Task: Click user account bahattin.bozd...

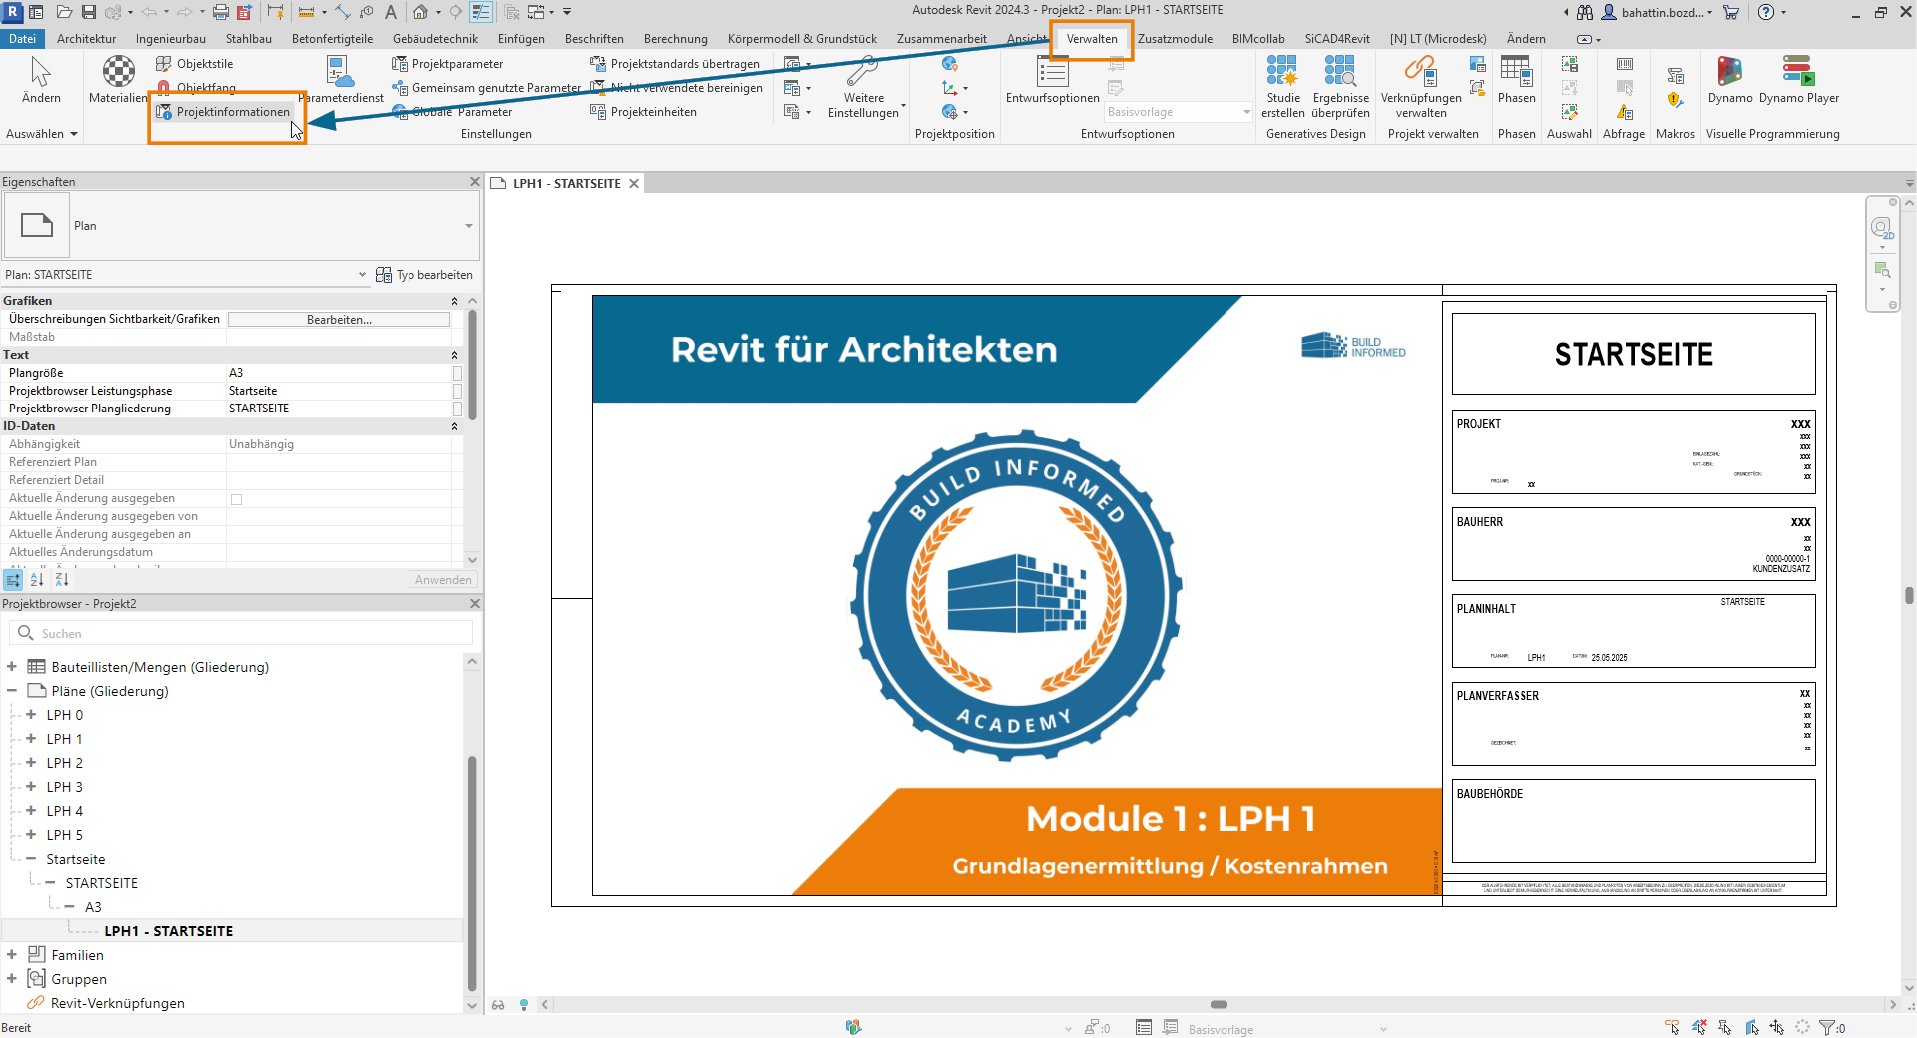Action: [x=1657, y=12]
